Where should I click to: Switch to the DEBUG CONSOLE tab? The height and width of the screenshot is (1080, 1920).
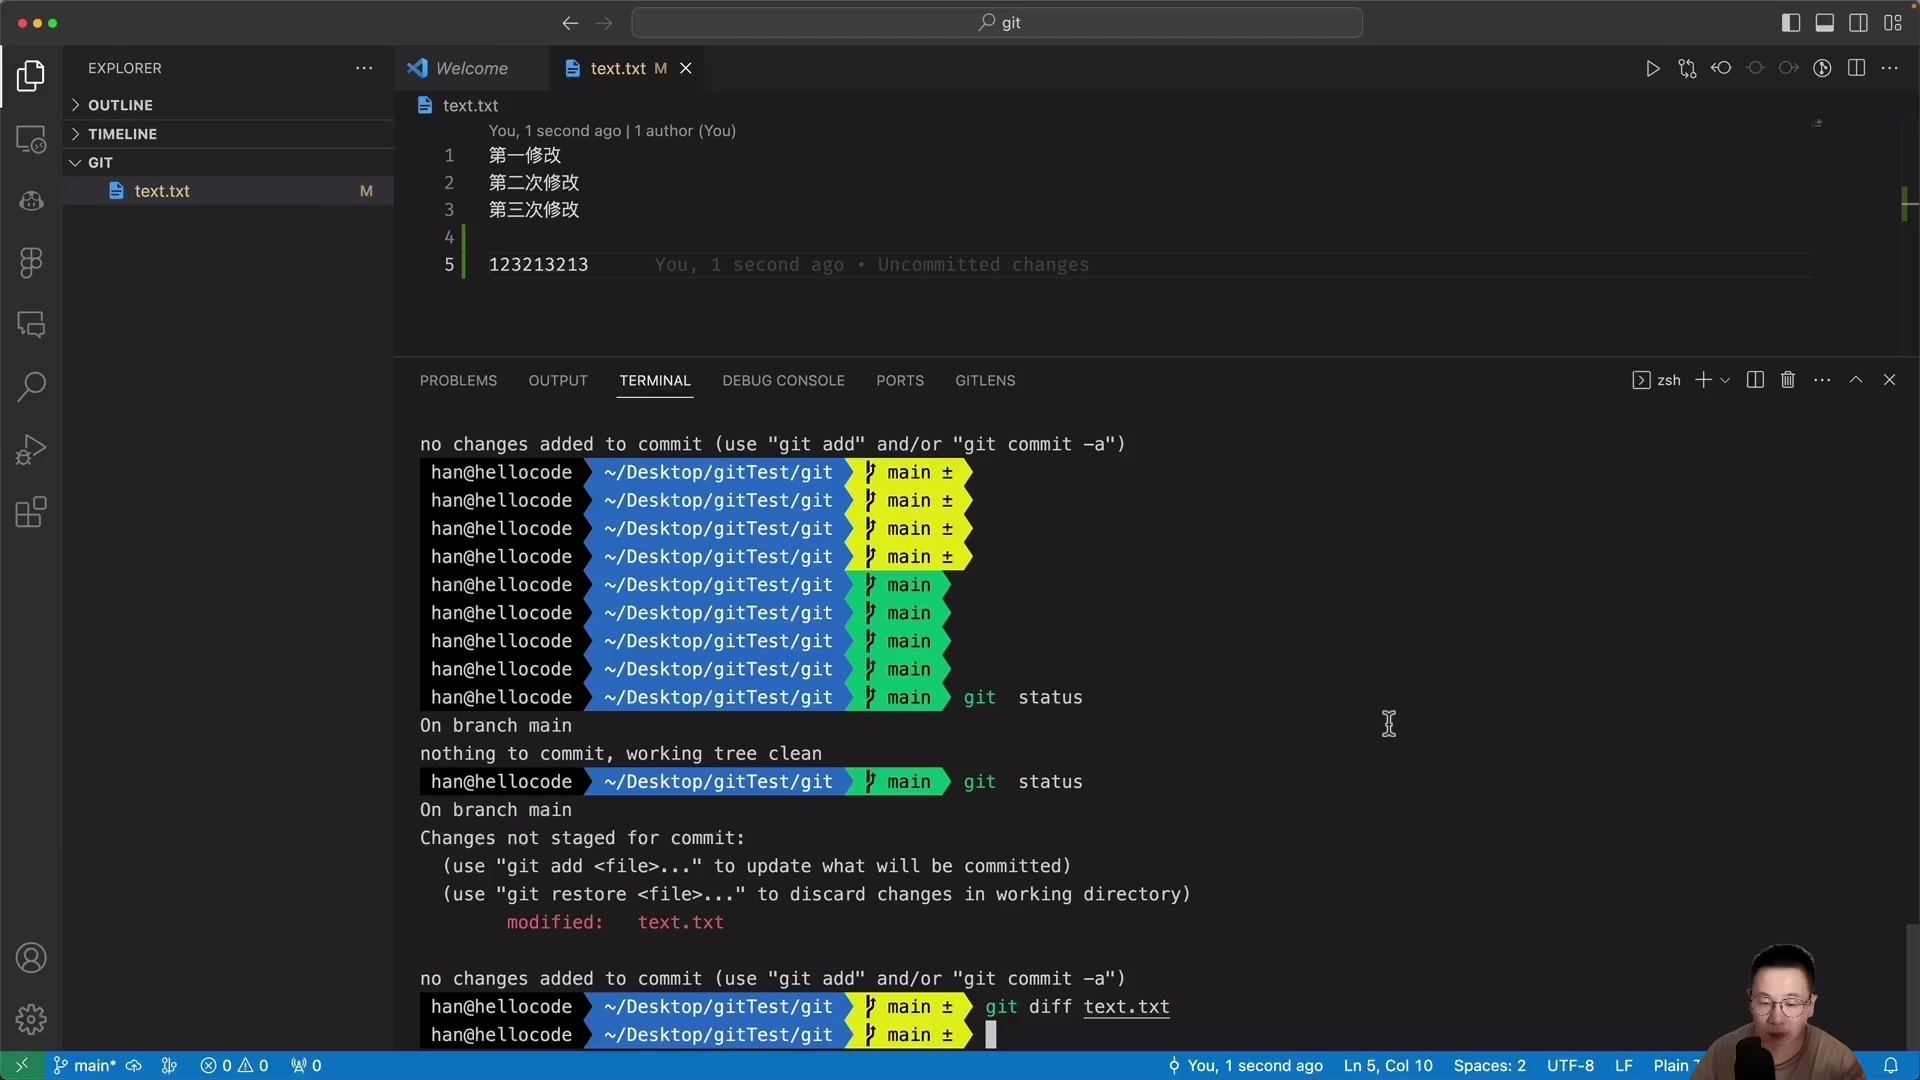click(783, 380)
